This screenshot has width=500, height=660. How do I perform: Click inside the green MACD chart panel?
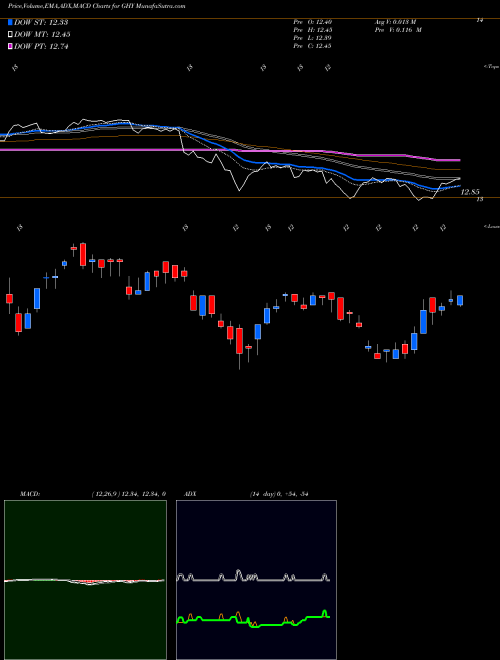85,580
